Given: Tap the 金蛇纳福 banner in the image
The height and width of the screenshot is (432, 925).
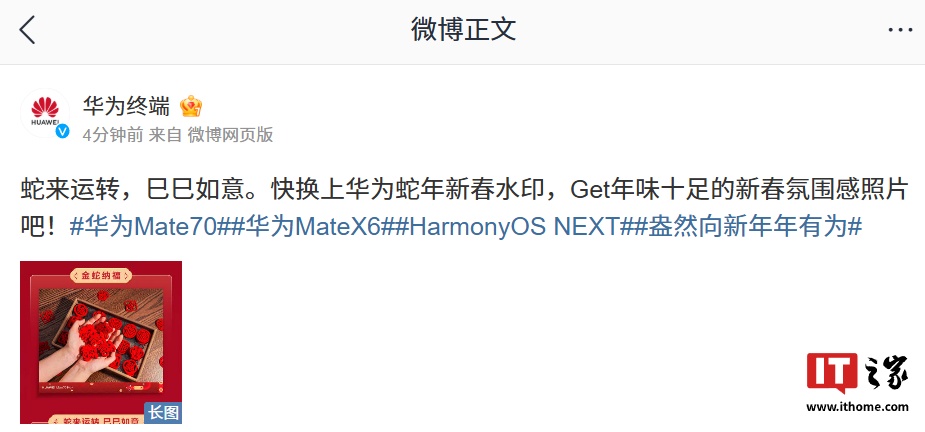Looking at the screenshot, I should point(101,276).
